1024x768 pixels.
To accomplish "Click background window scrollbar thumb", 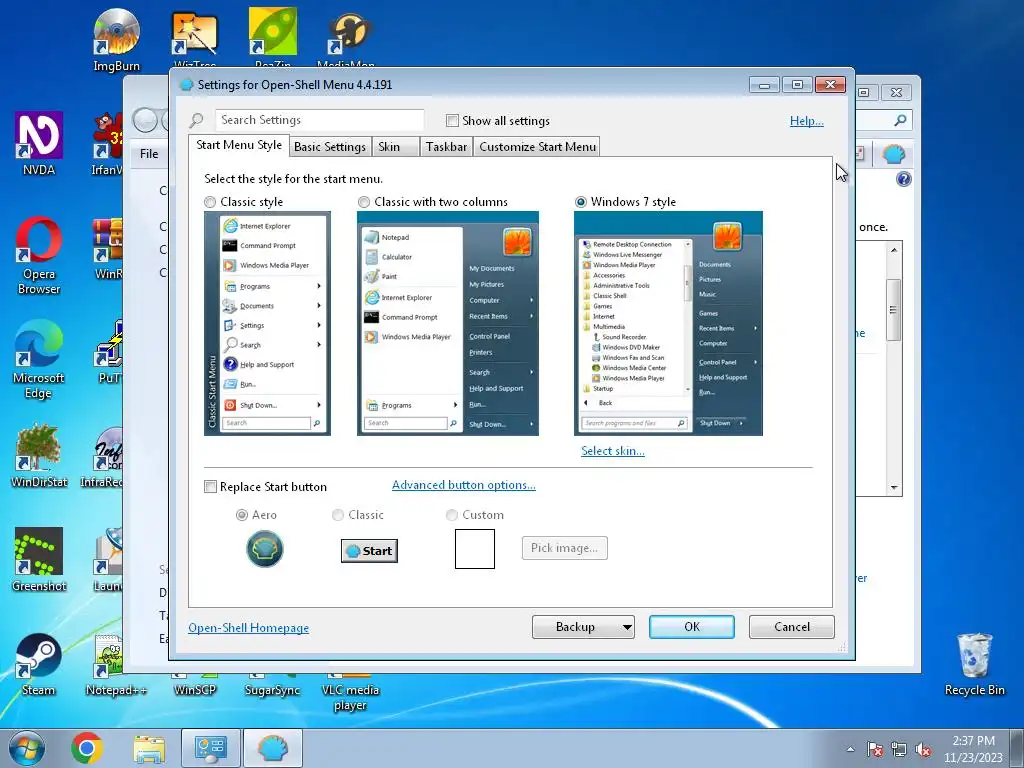I will click(x=894, y=310).
